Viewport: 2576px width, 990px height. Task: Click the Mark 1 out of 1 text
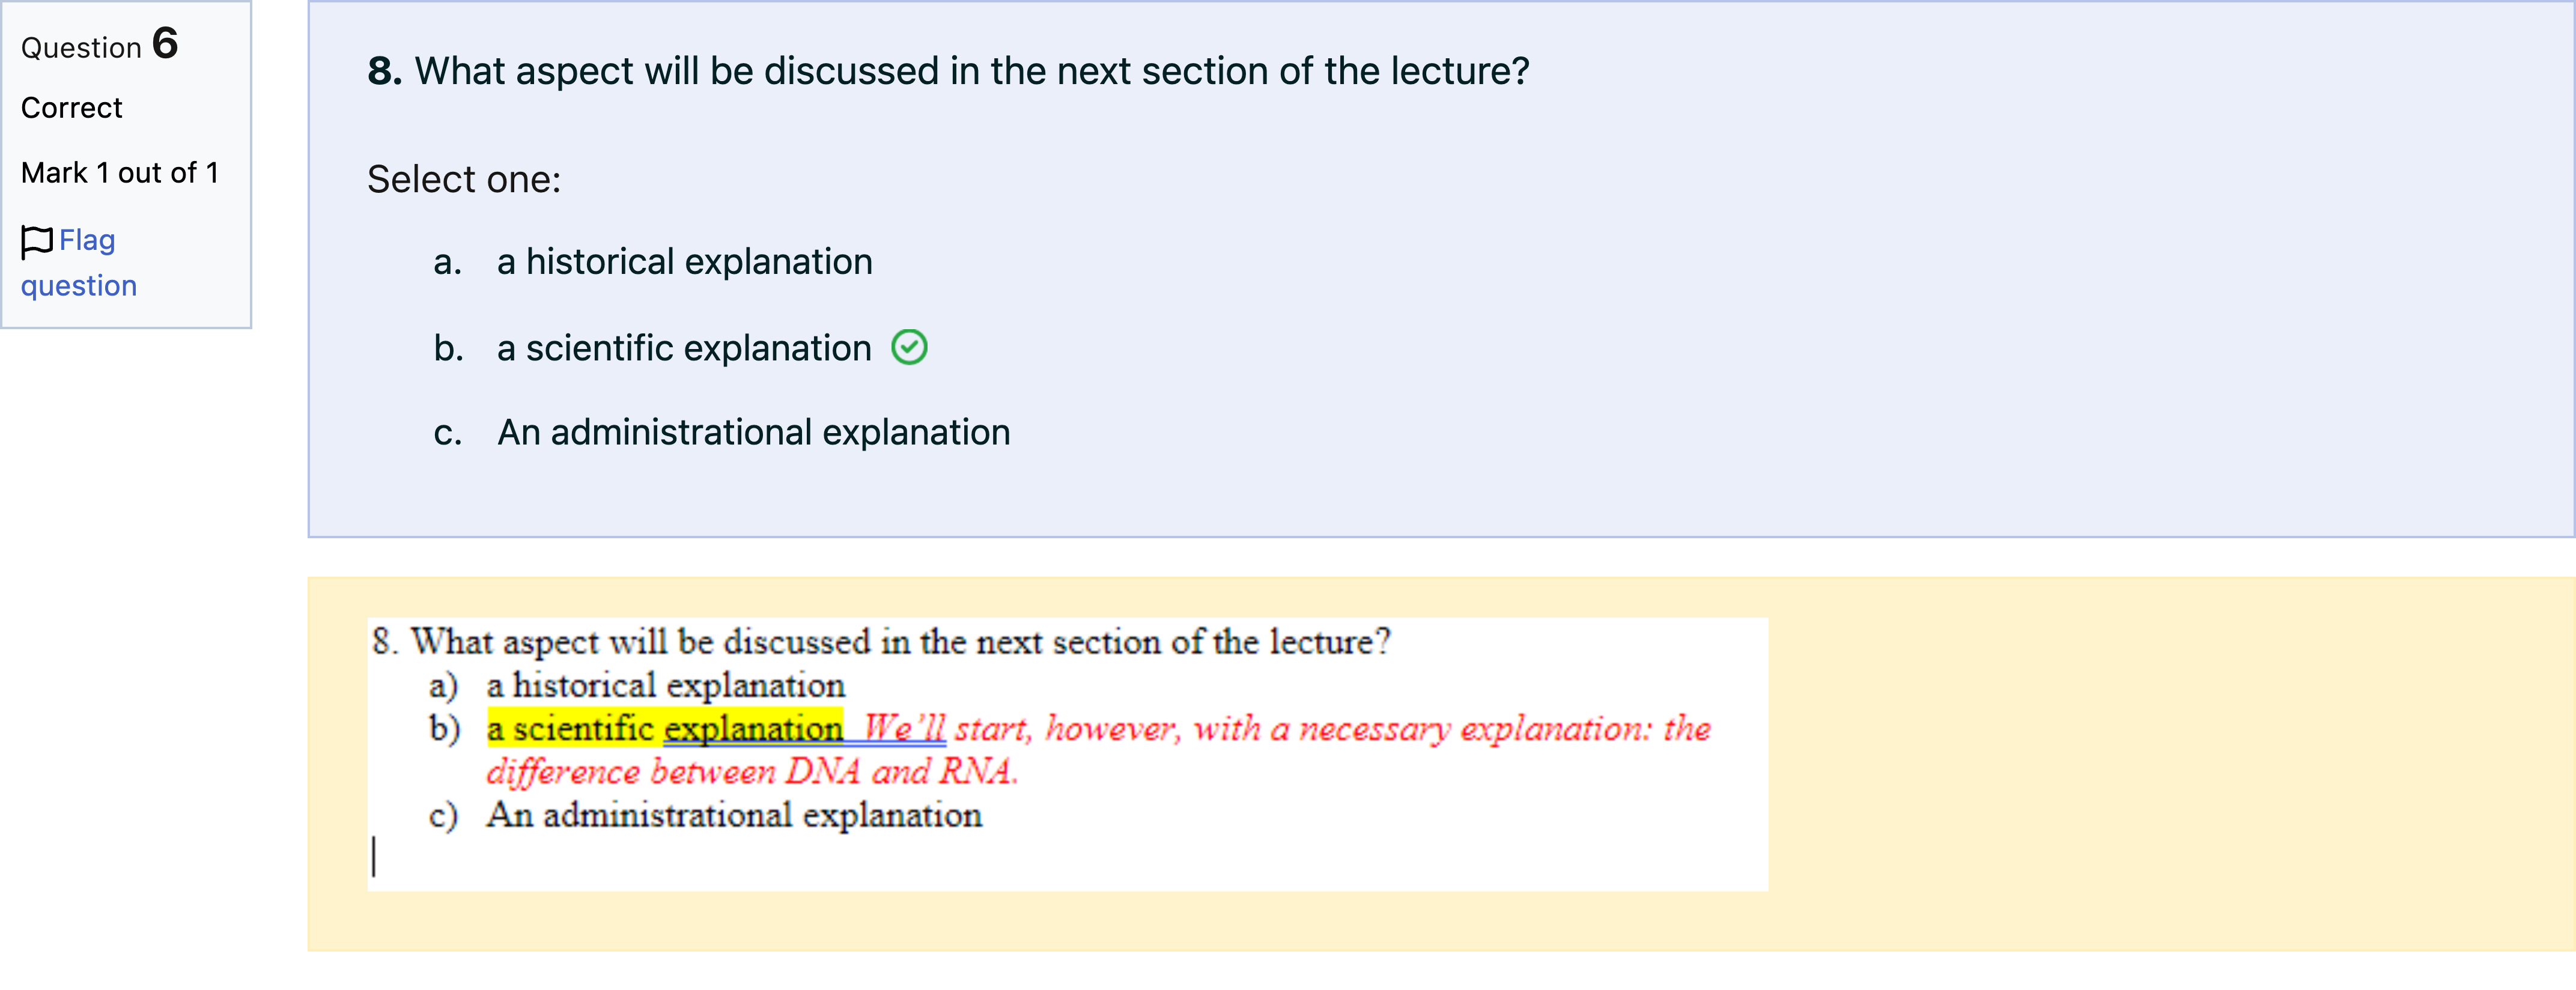(120, 173)
